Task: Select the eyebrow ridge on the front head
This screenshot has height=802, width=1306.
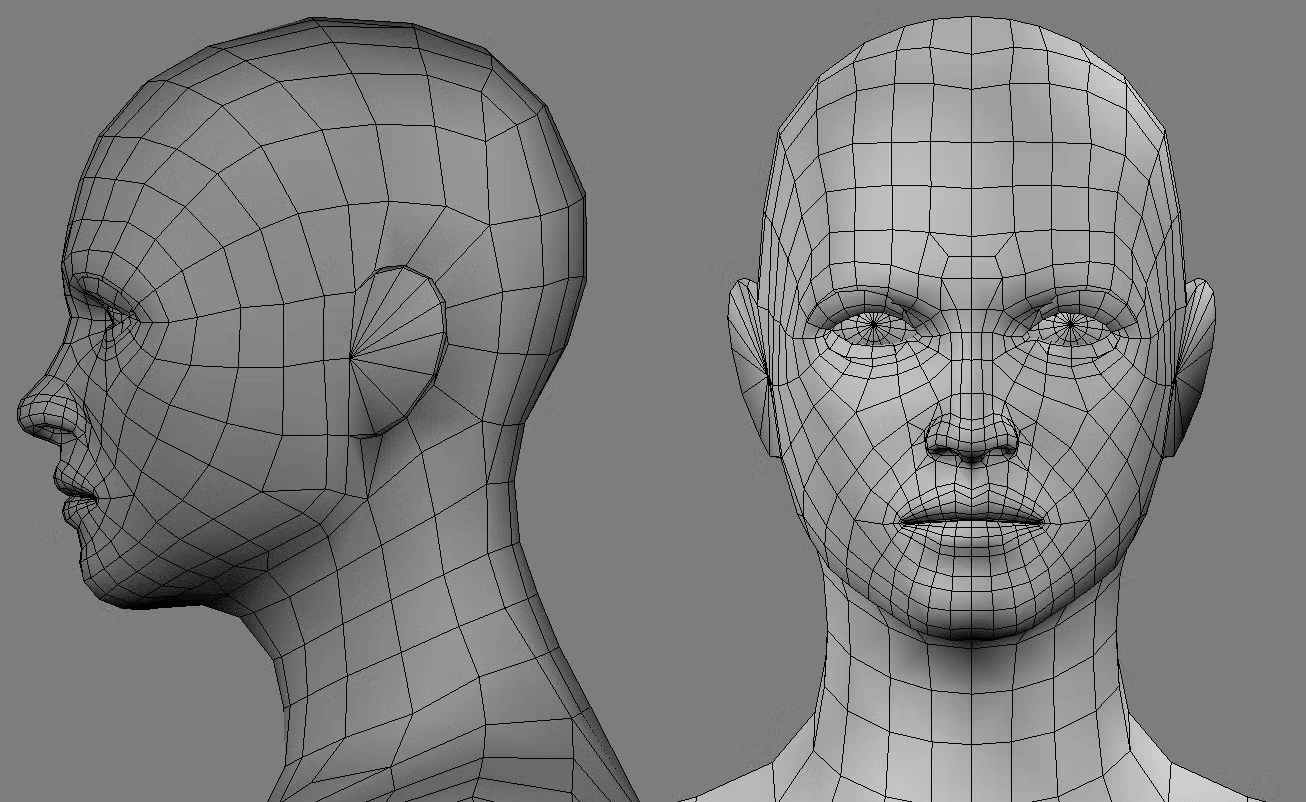Action: [x=873, y=290]
